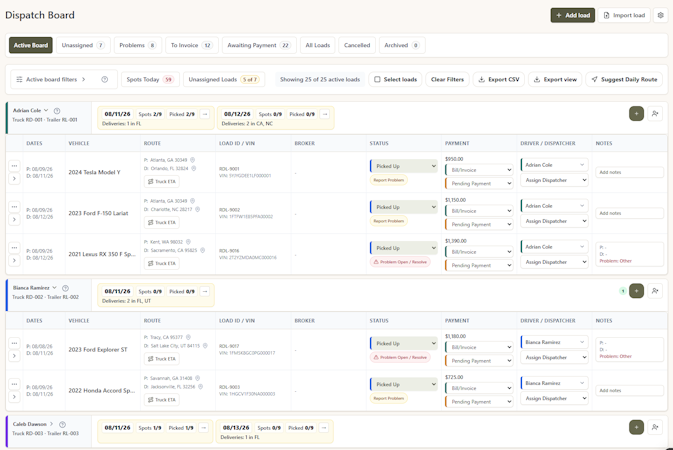The width and height of the screenshot is (673, 450).
Task: Click the map pin next to Charlotte, NC 28217
Action: (x=197, y=209)
